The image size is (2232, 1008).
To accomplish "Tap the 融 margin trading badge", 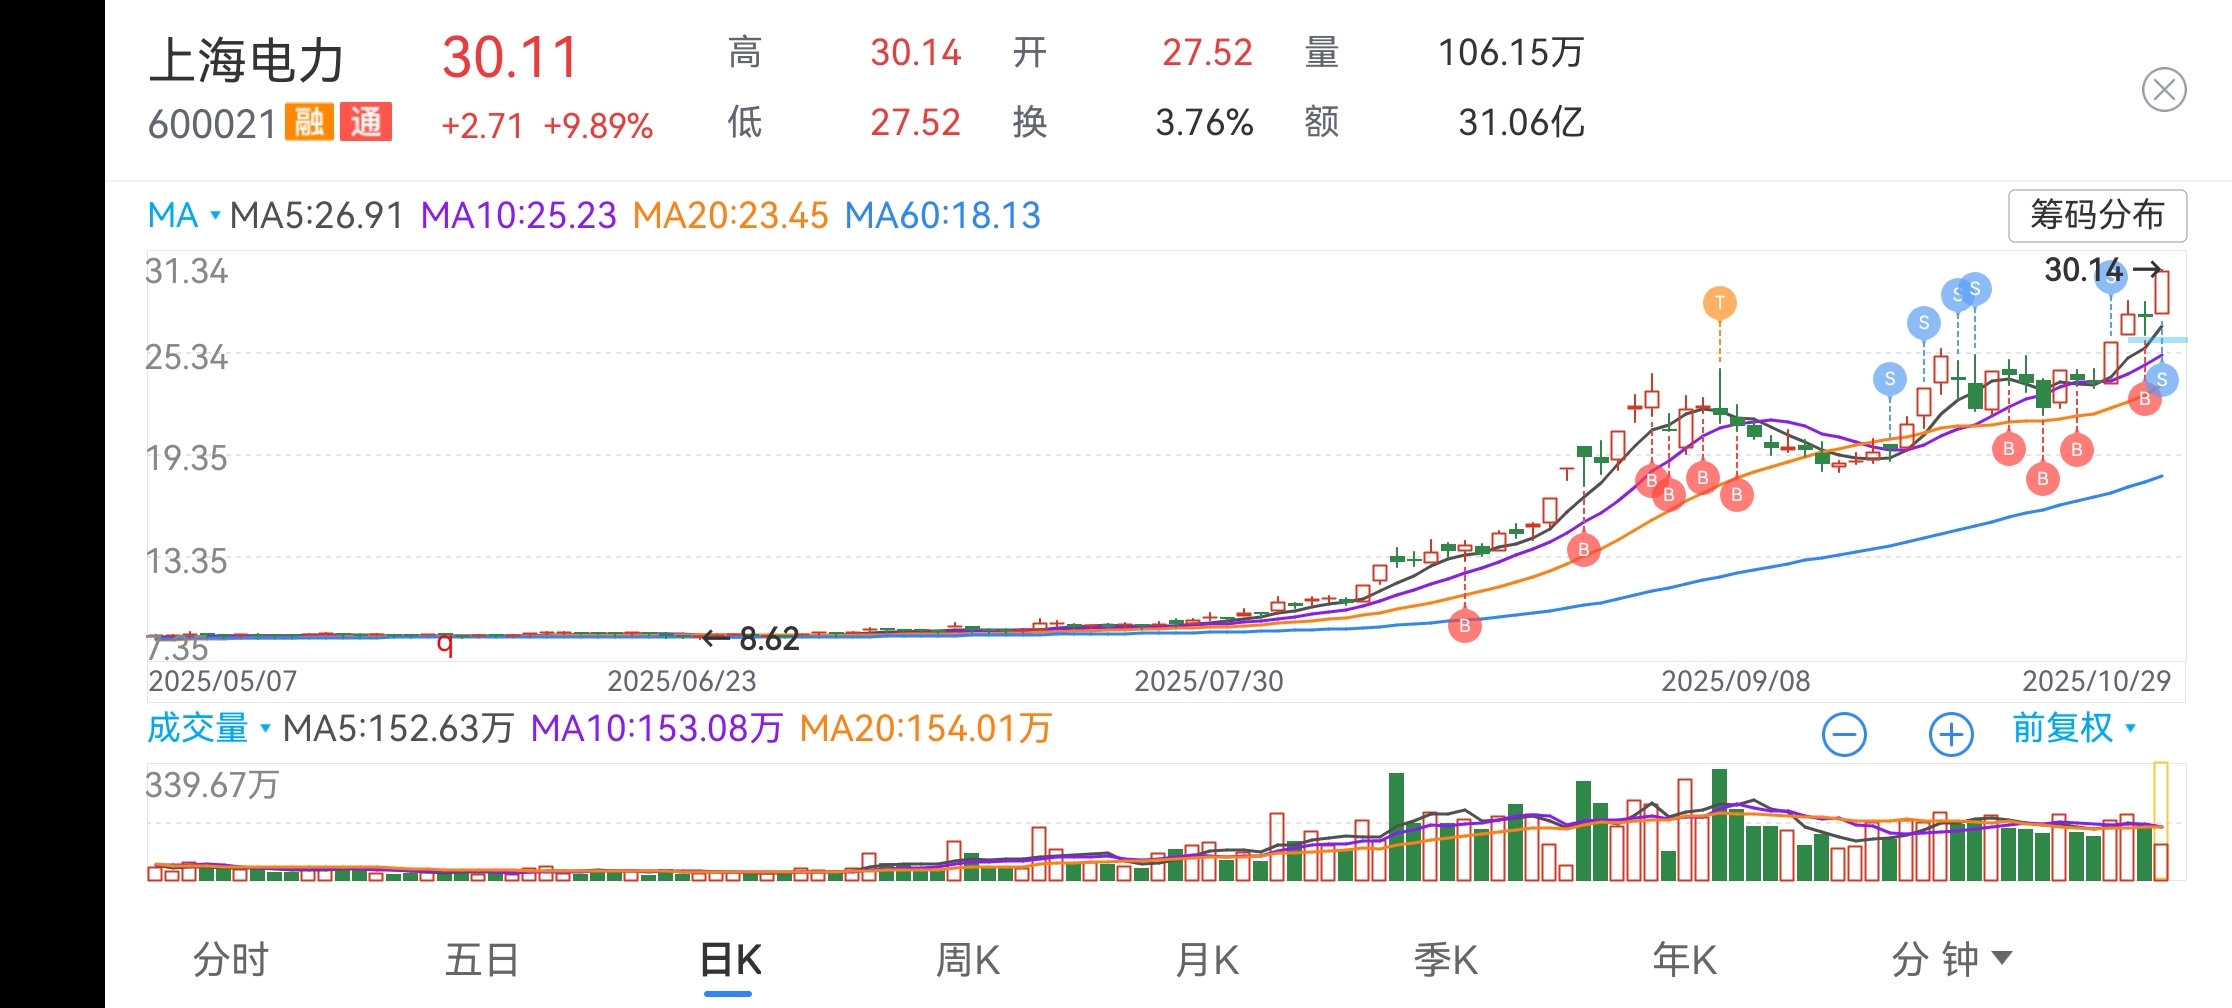I will coord(309,123).
